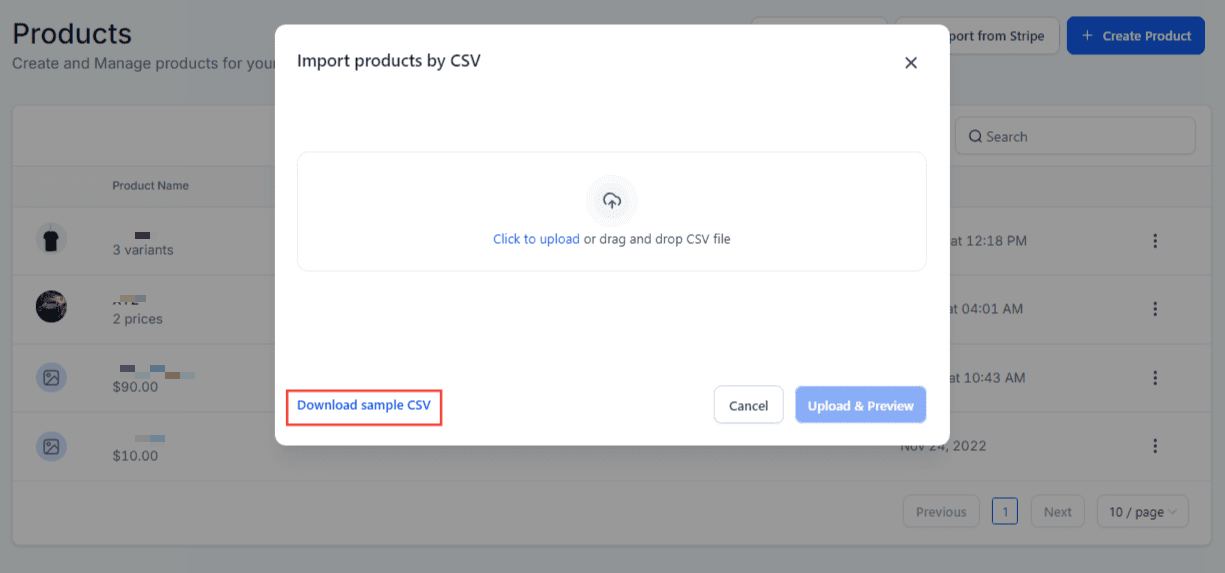Click the Import from Stripe button

tap(977, 36)
